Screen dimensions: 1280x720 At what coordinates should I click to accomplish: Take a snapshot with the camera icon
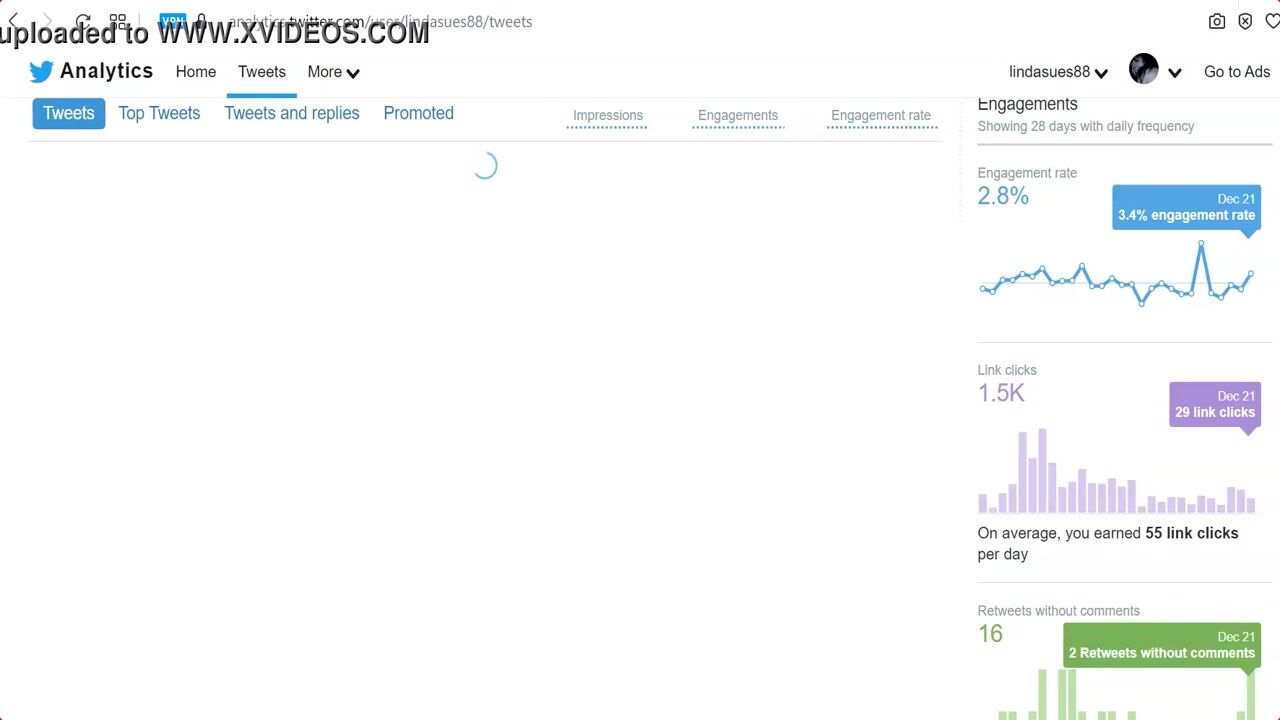click(x=1217, y=21)
